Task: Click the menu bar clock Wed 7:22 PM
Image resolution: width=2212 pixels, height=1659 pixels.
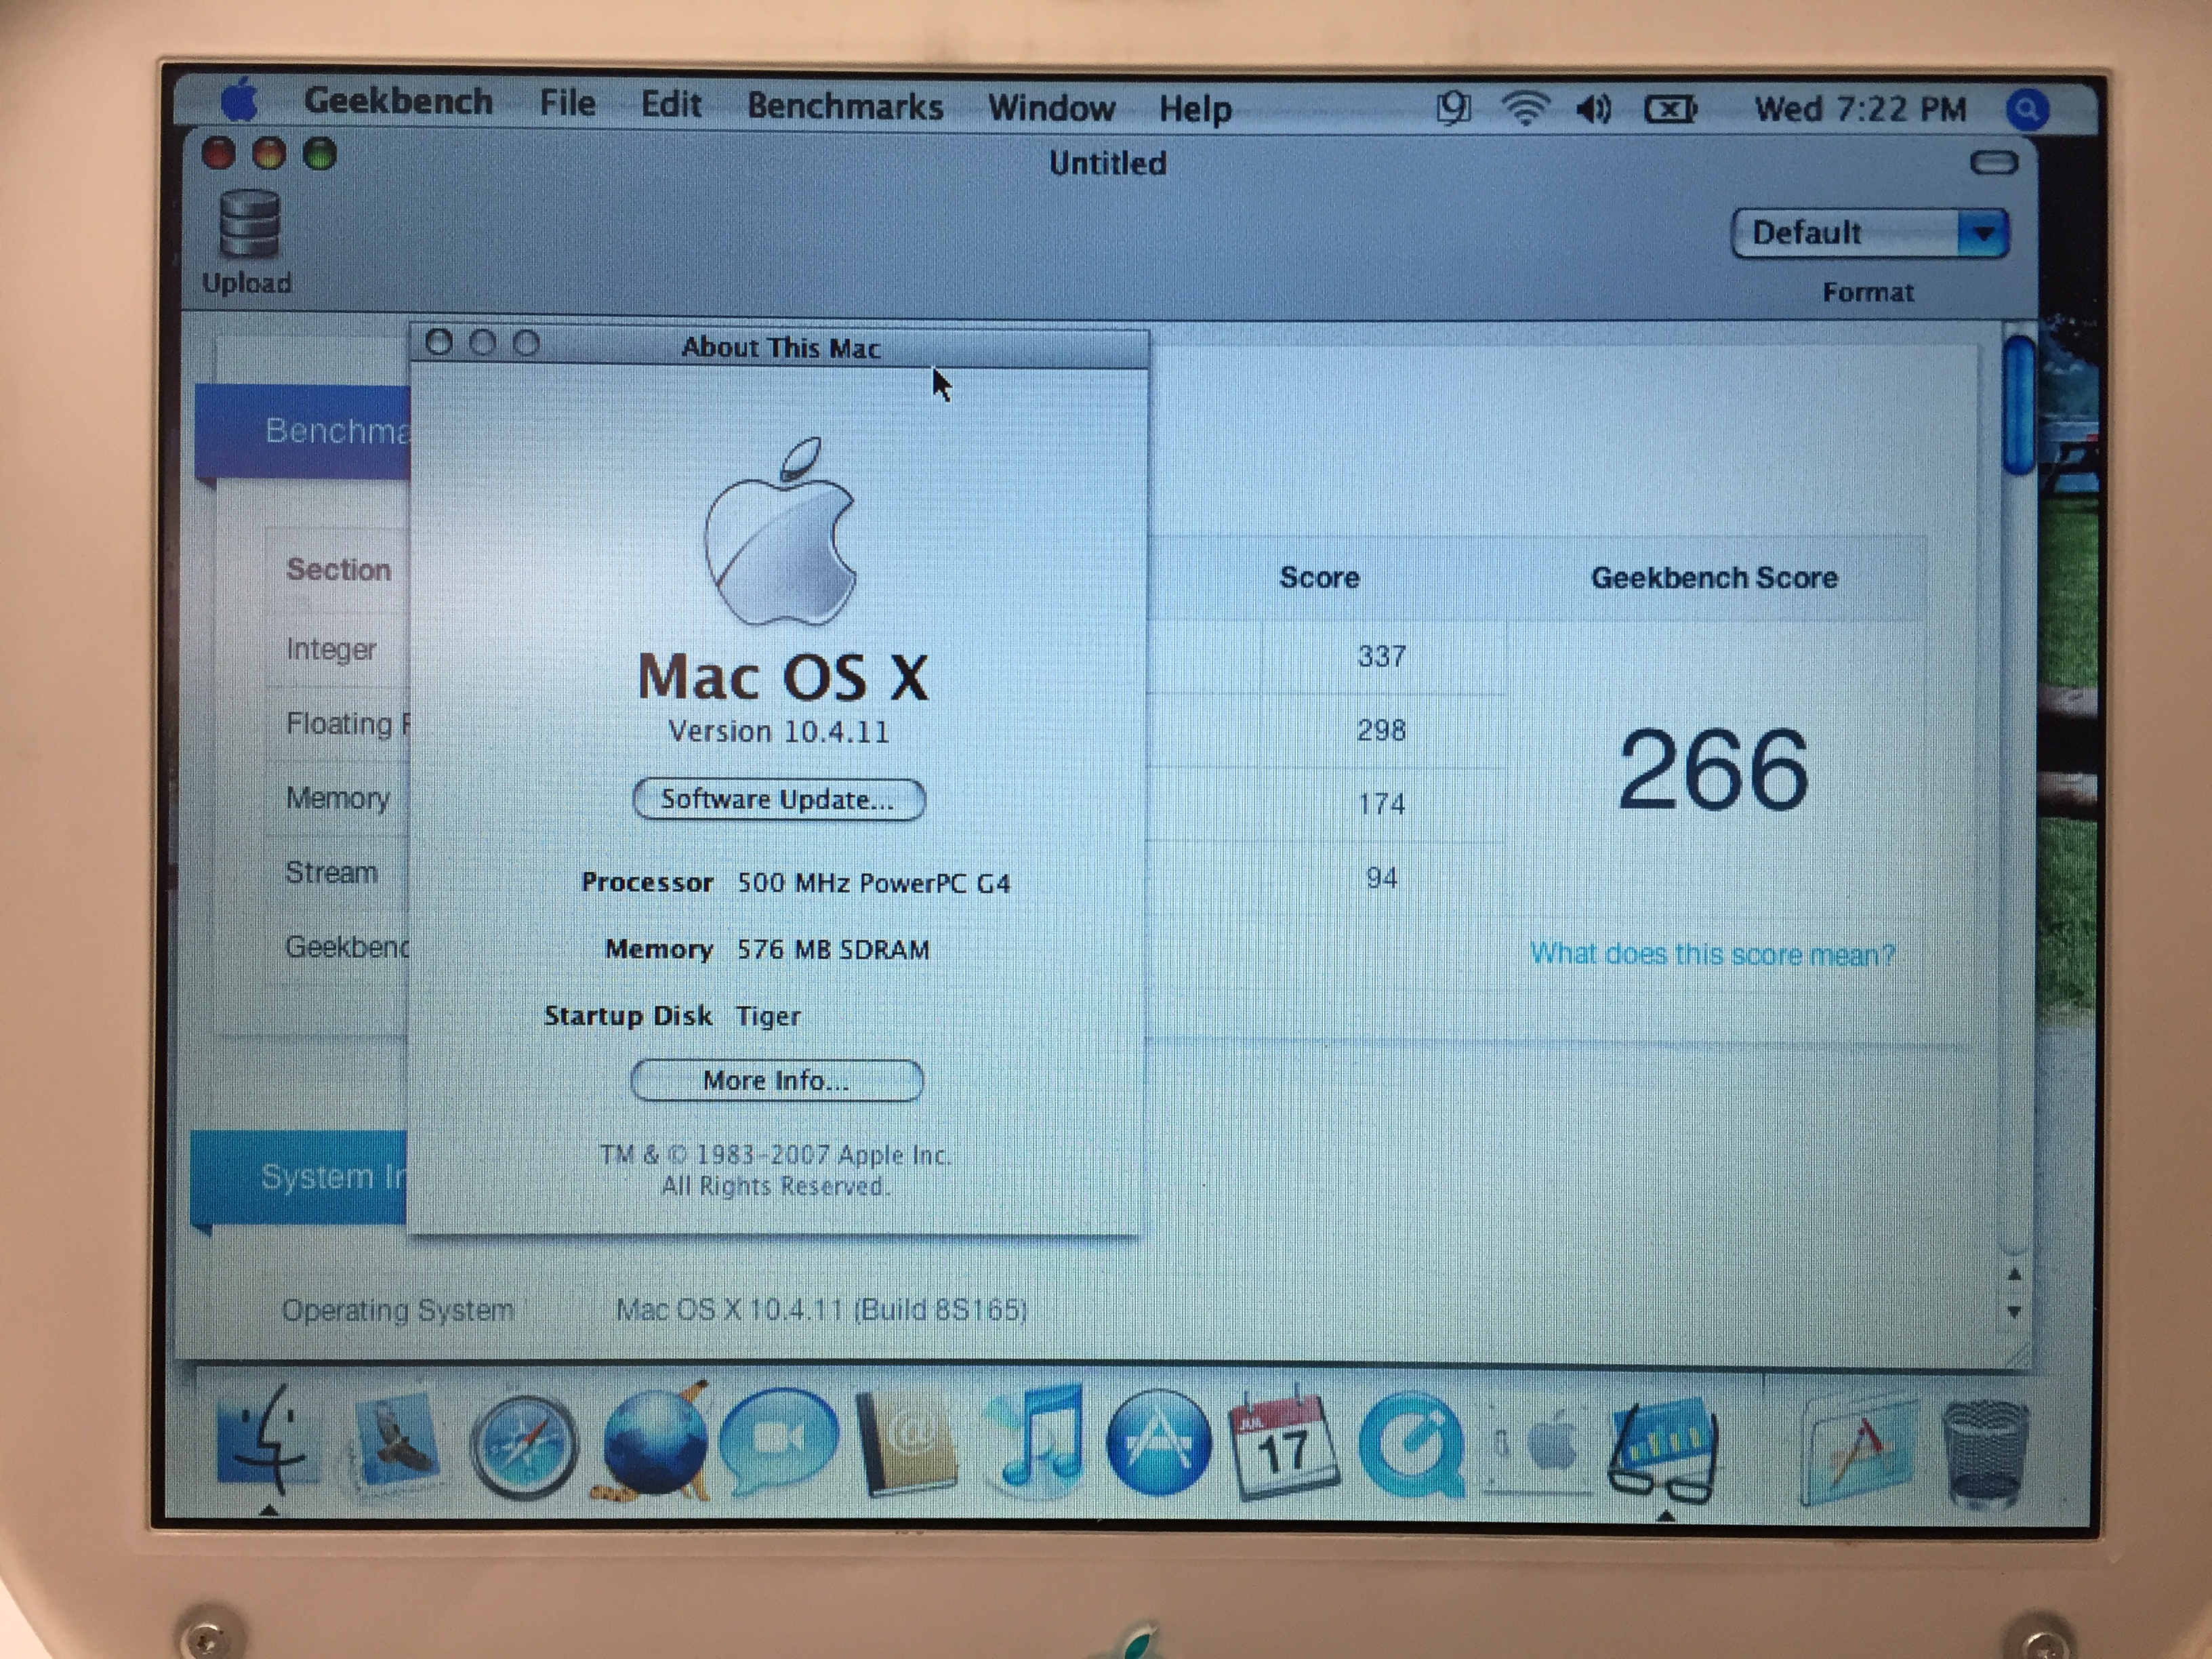Action: (x=1860, y=108)
